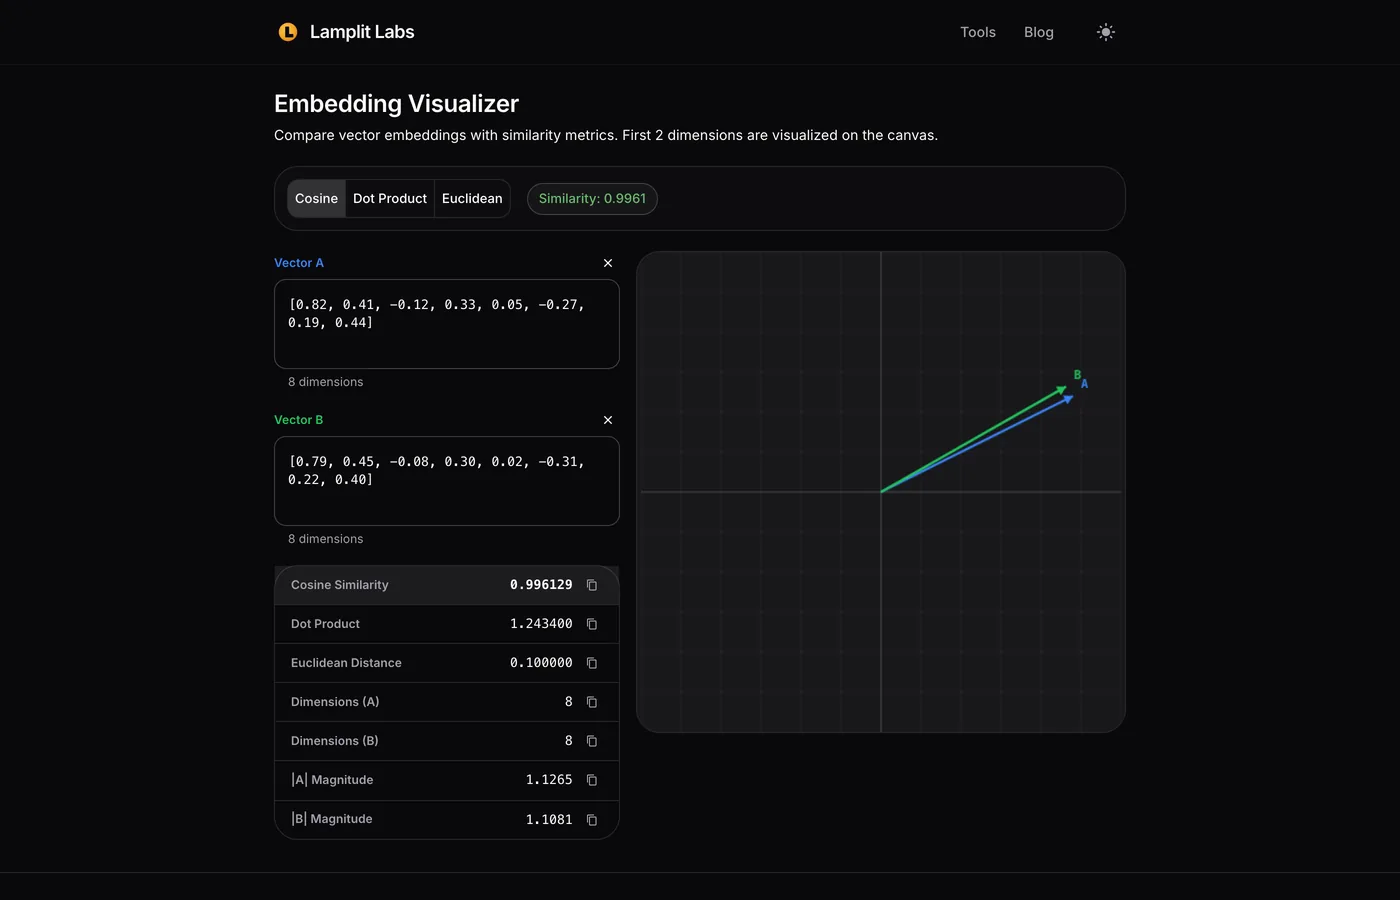Viewport: 1400px width, 900px height.
Task: Click the Lamplit Labs brand name
Action: (362, 32)
